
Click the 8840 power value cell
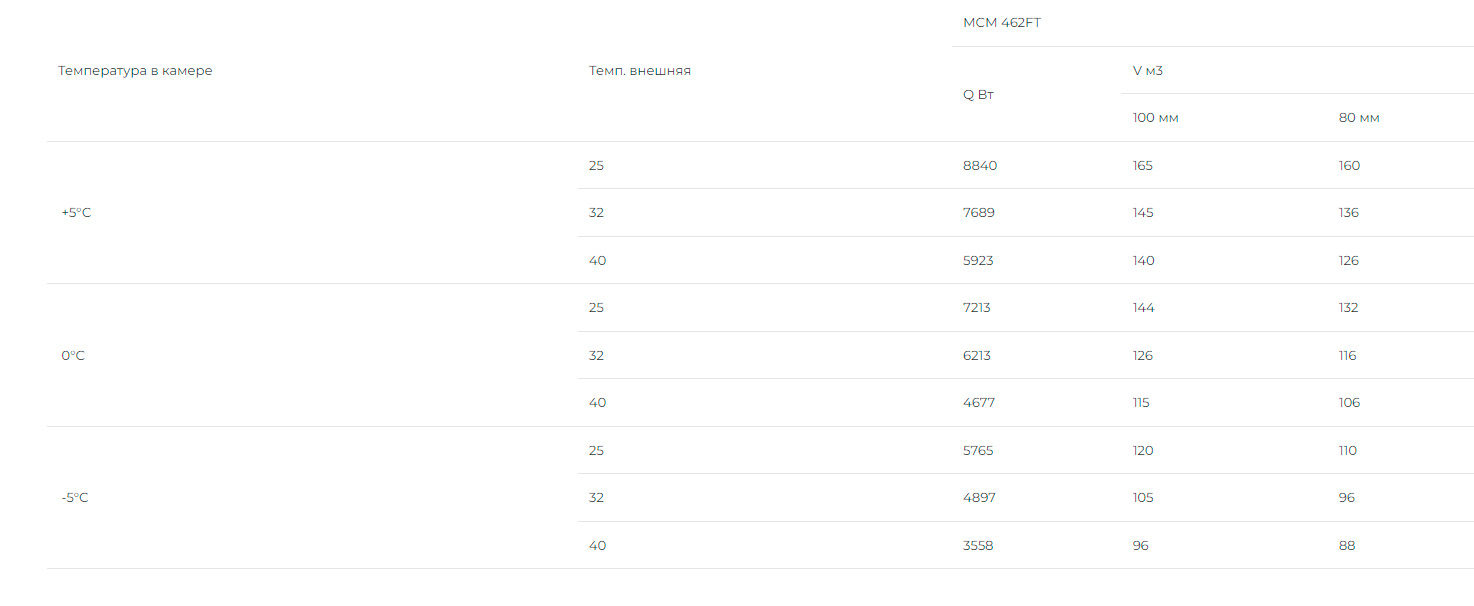click(980, 166)
